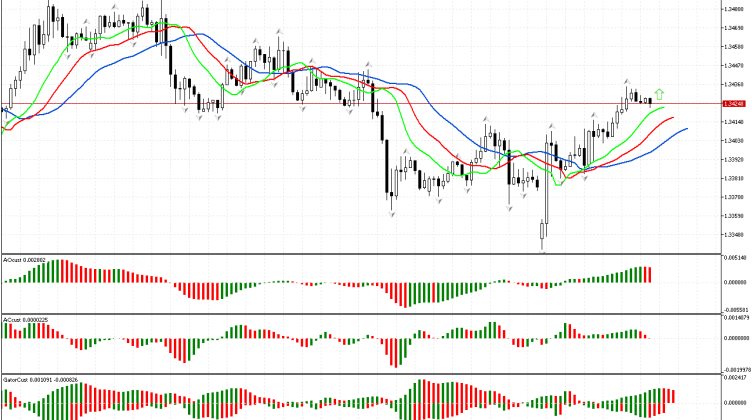Click the GatorCust indicator label
The height and width of the screenshot is (420, 752).
coord(28,380)
